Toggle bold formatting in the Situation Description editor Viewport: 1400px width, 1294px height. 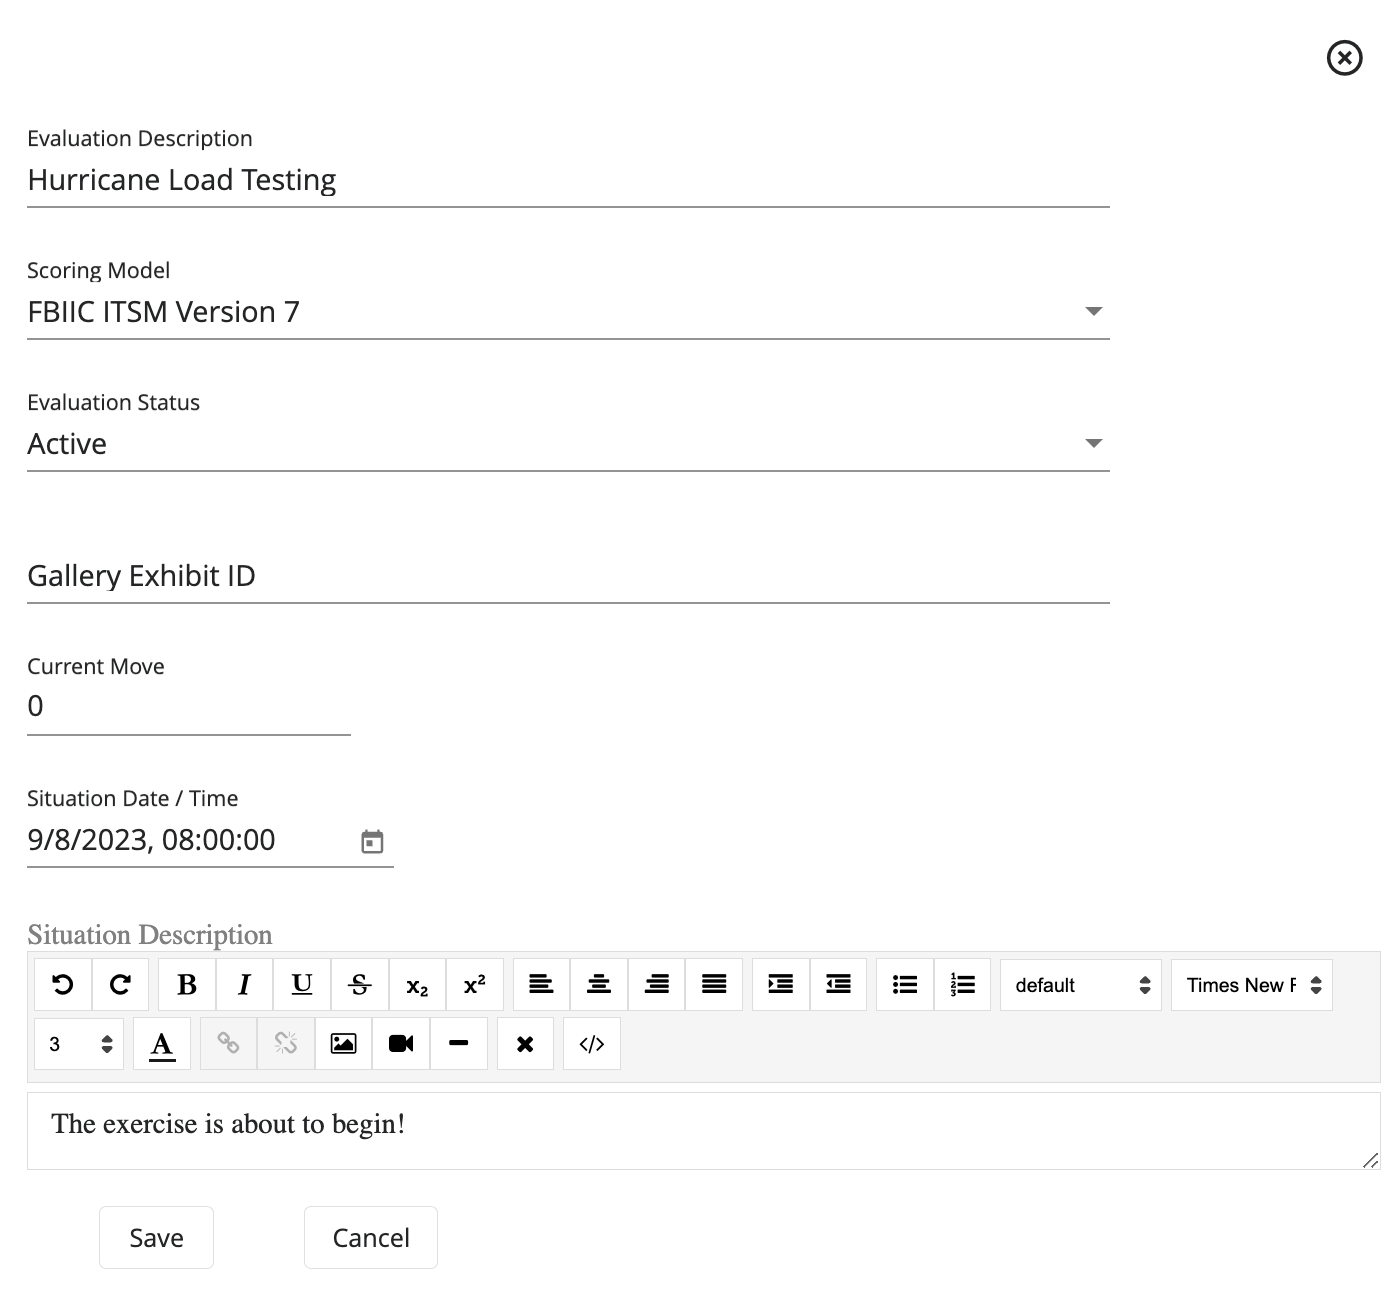(186, 984)
